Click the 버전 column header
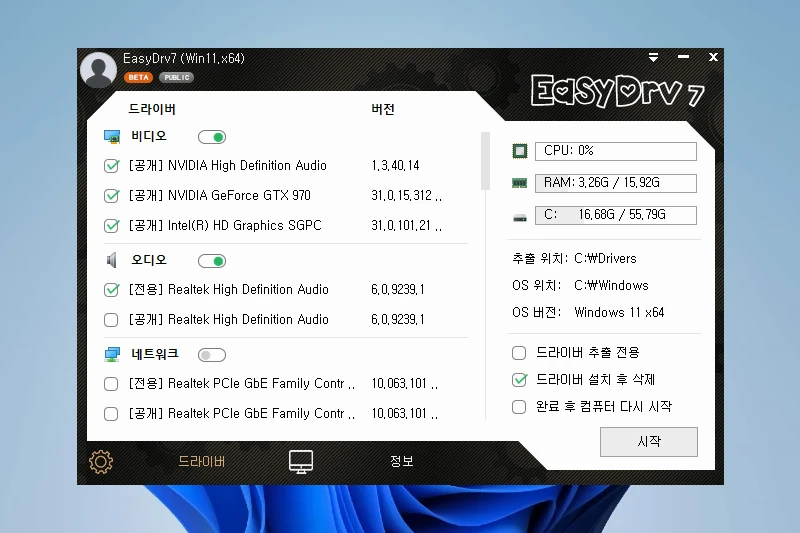This screenshot has height=533, width=800. (x=383, y=109)
